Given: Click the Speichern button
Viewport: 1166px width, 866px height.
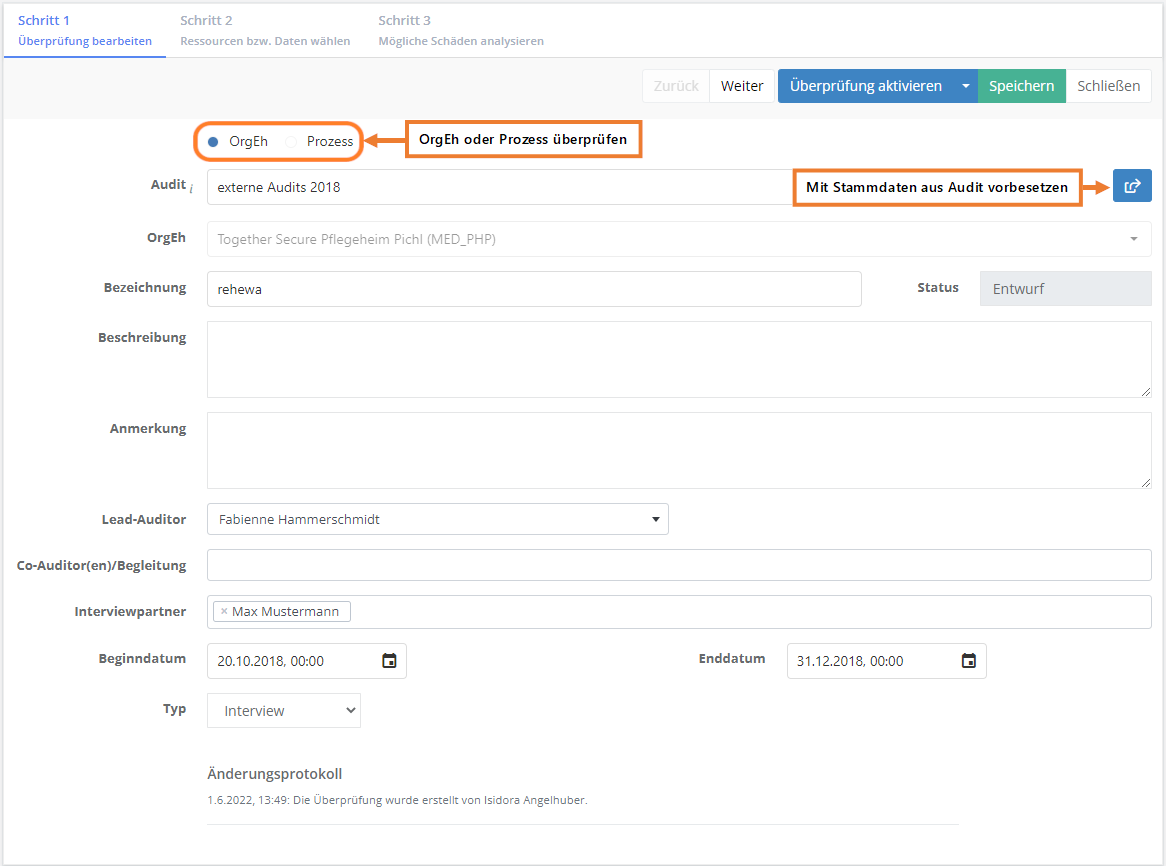Looking at the screenshot, I should click(x=1021, y=86).
